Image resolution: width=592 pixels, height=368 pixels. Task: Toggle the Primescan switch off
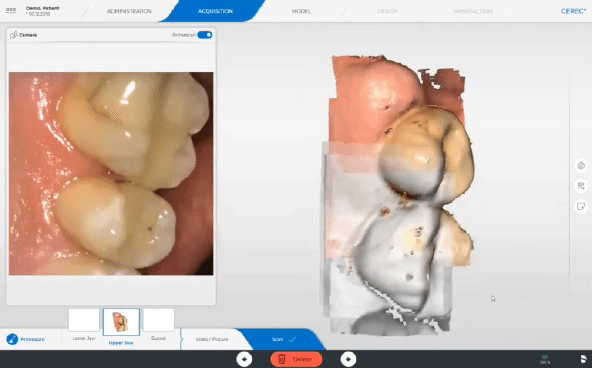[x=205, y=35]
